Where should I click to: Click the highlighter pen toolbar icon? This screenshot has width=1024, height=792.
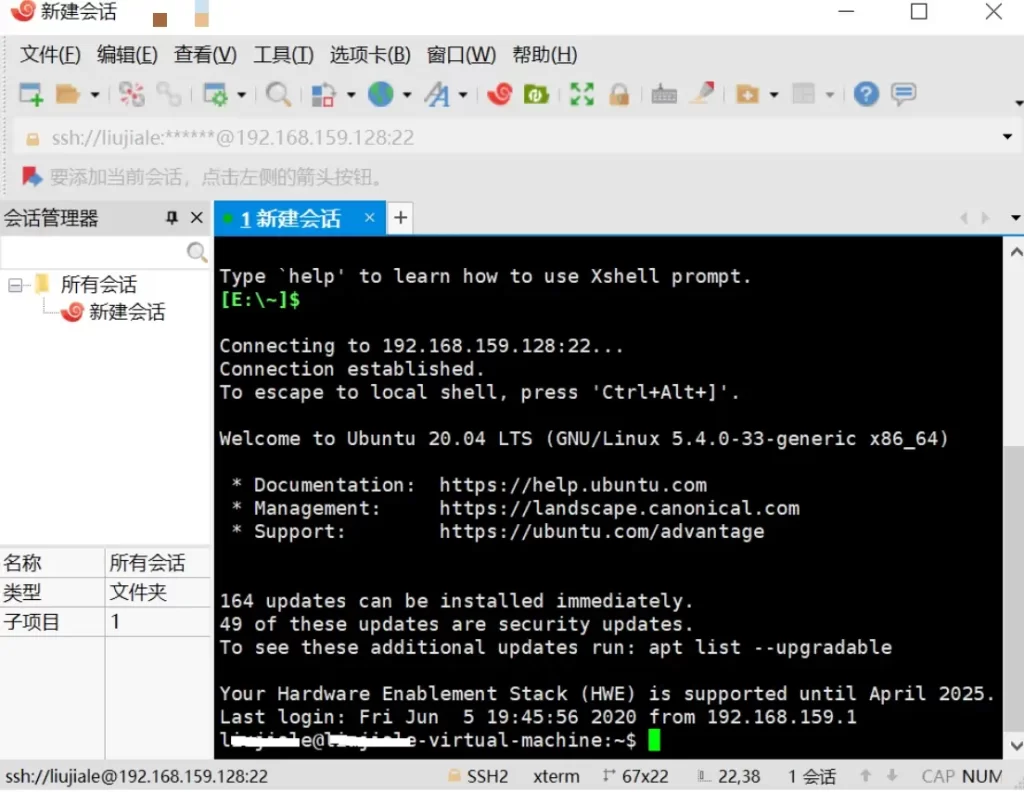tap(703, 94)
